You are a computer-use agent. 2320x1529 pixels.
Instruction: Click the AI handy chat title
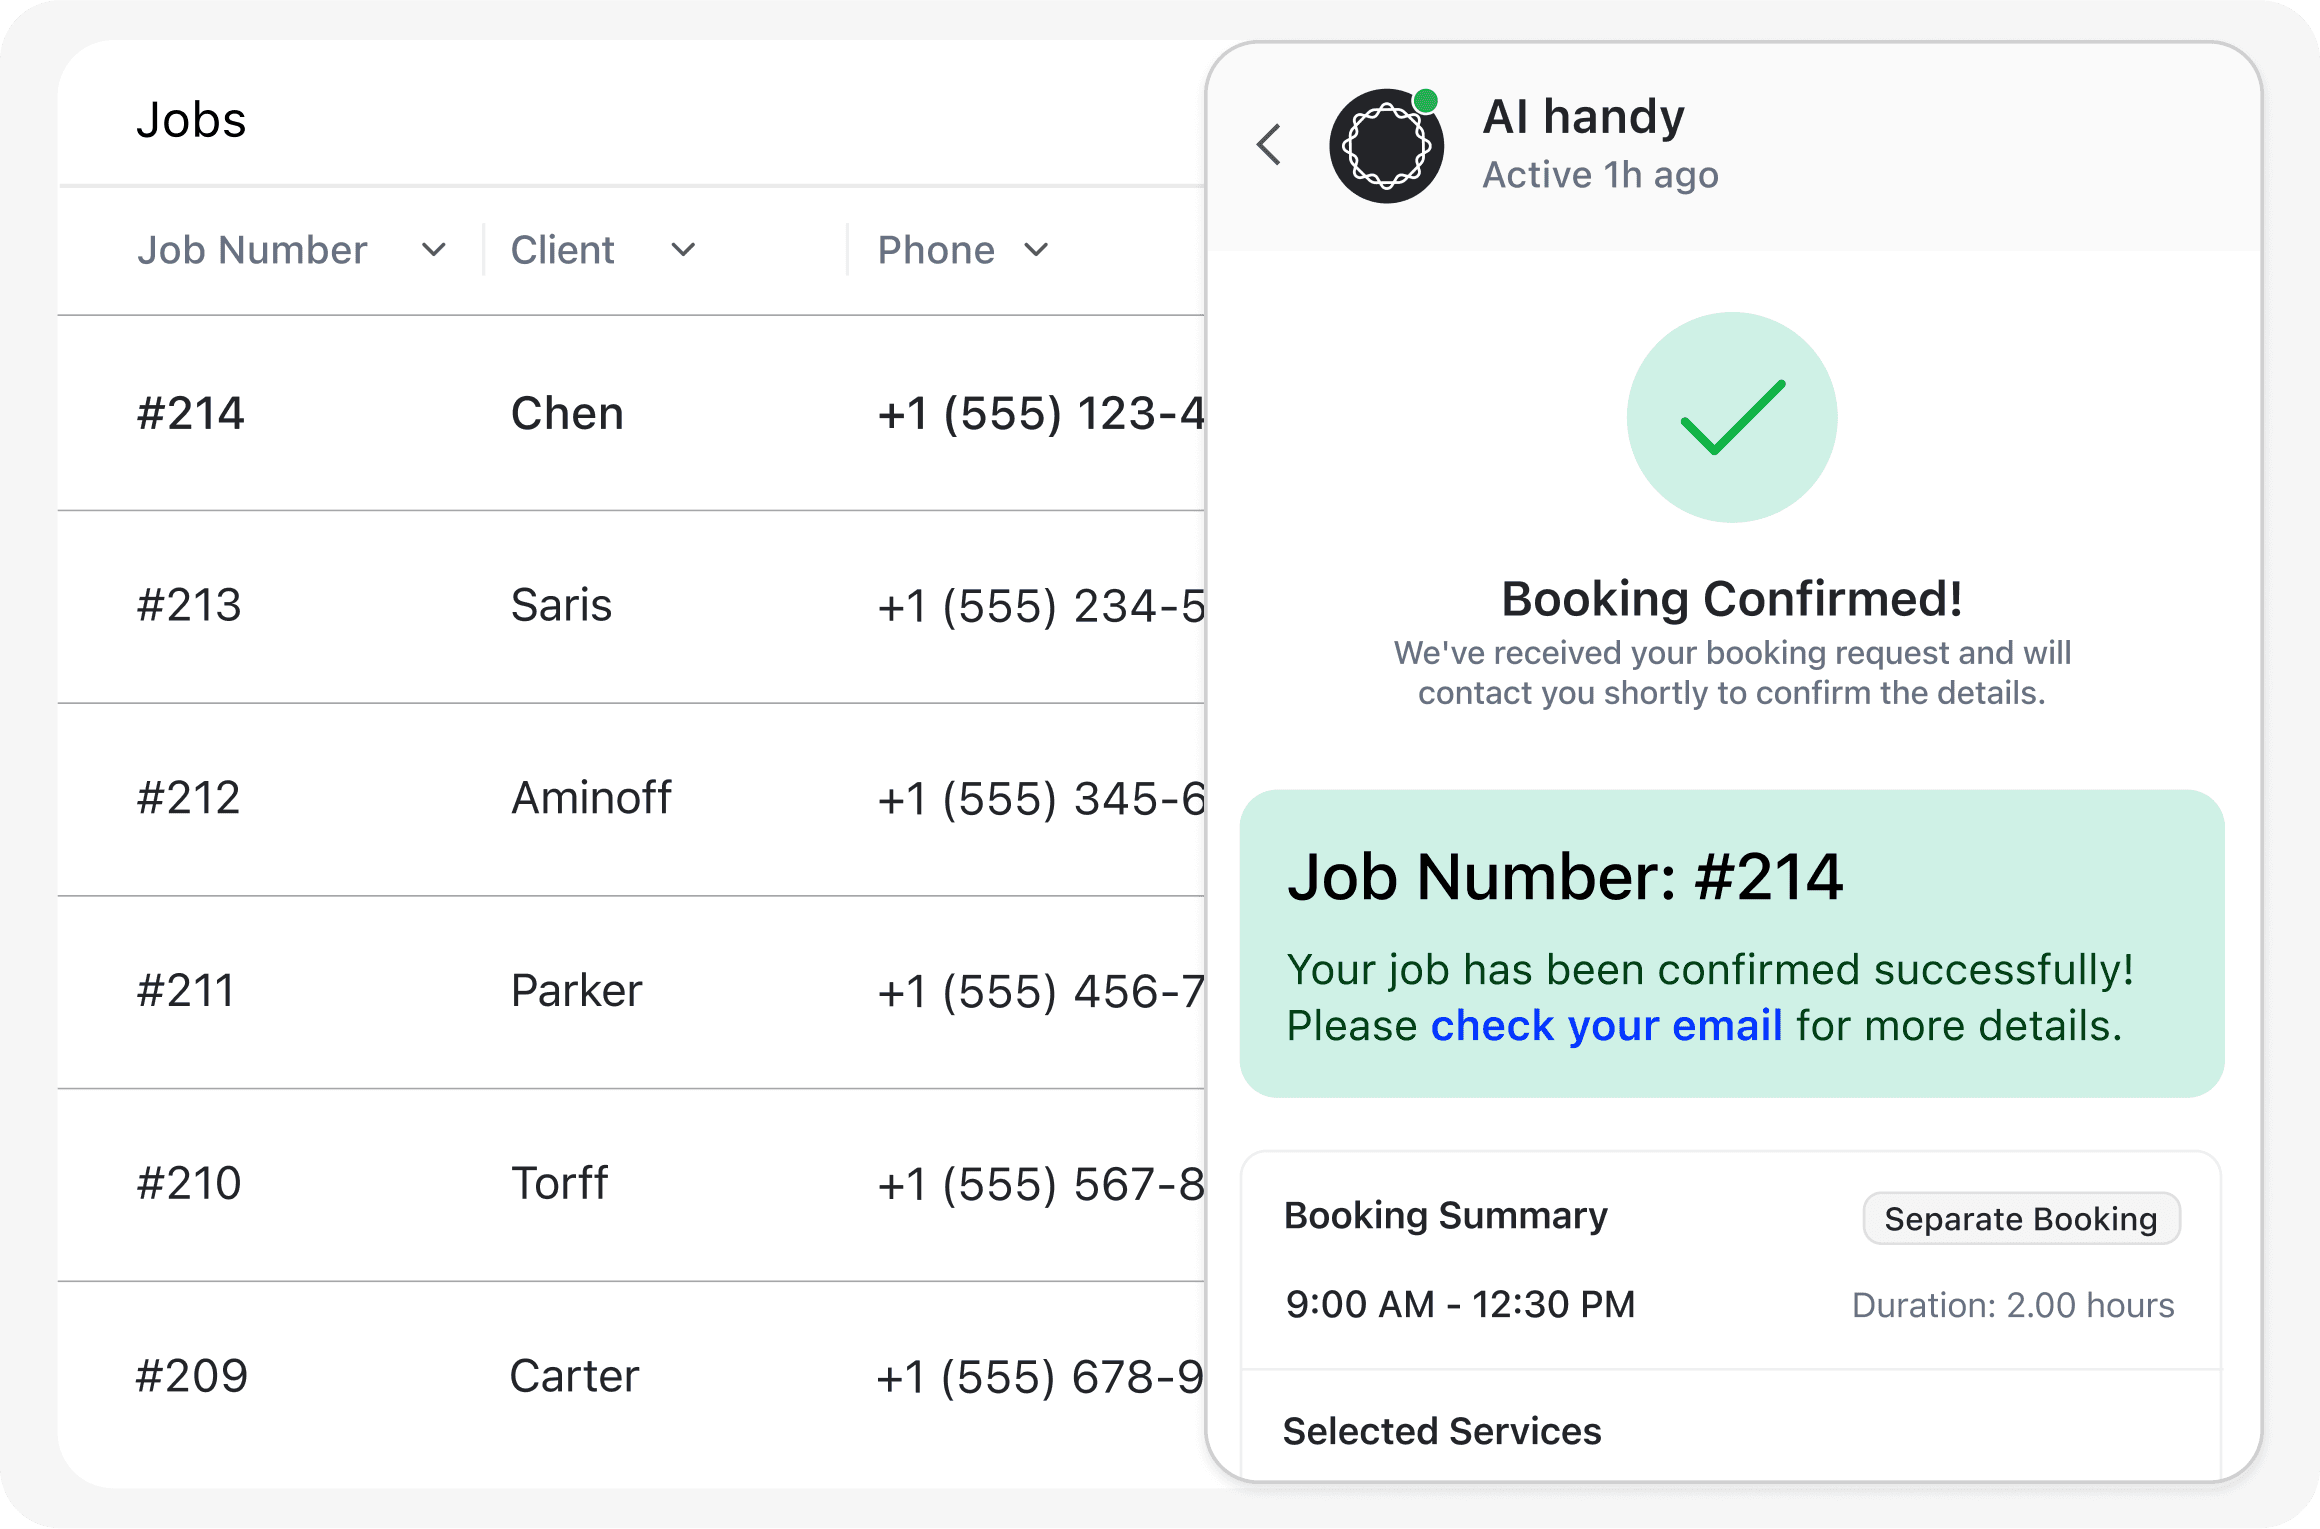pos(1583,117)
